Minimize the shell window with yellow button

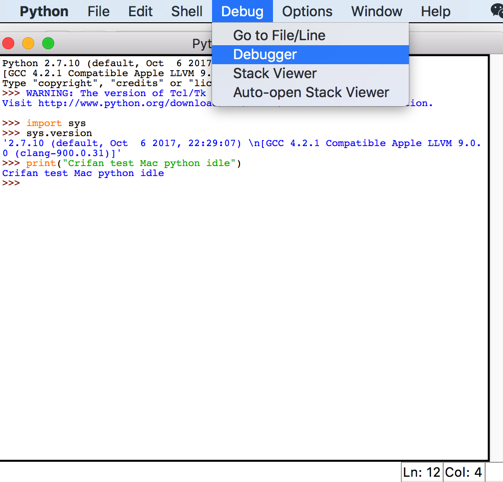click(x=28, y=43)
